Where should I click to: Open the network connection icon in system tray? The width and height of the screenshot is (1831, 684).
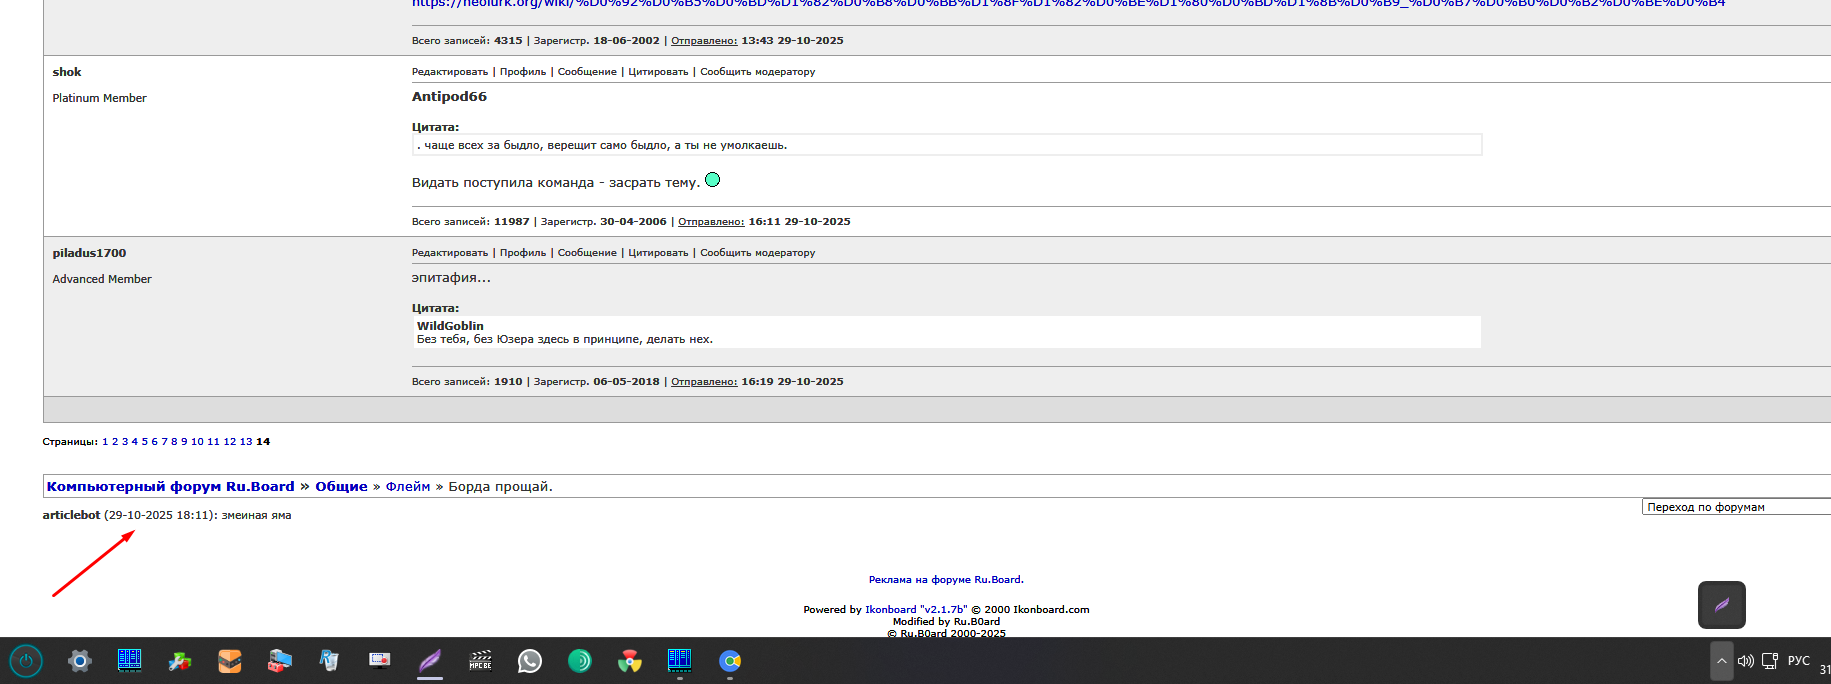(x=1770, y=661)
